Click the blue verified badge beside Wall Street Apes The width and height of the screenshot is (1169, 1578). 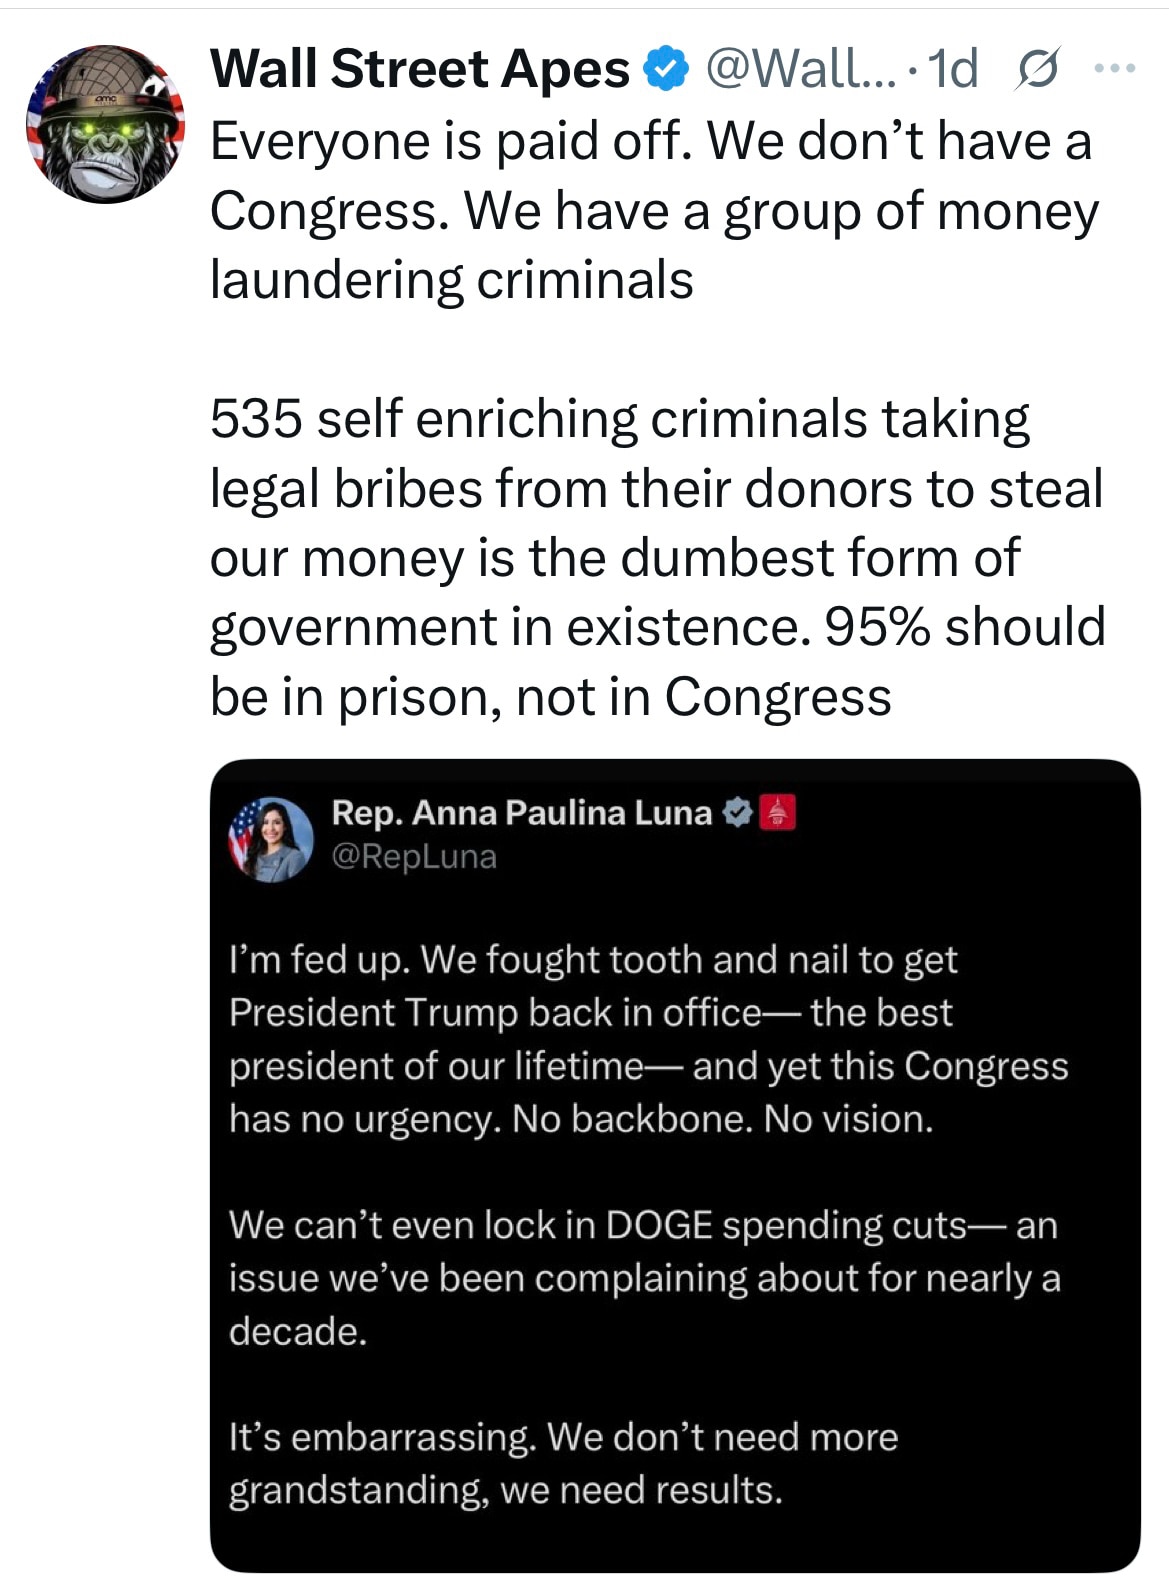click(664, 68)
